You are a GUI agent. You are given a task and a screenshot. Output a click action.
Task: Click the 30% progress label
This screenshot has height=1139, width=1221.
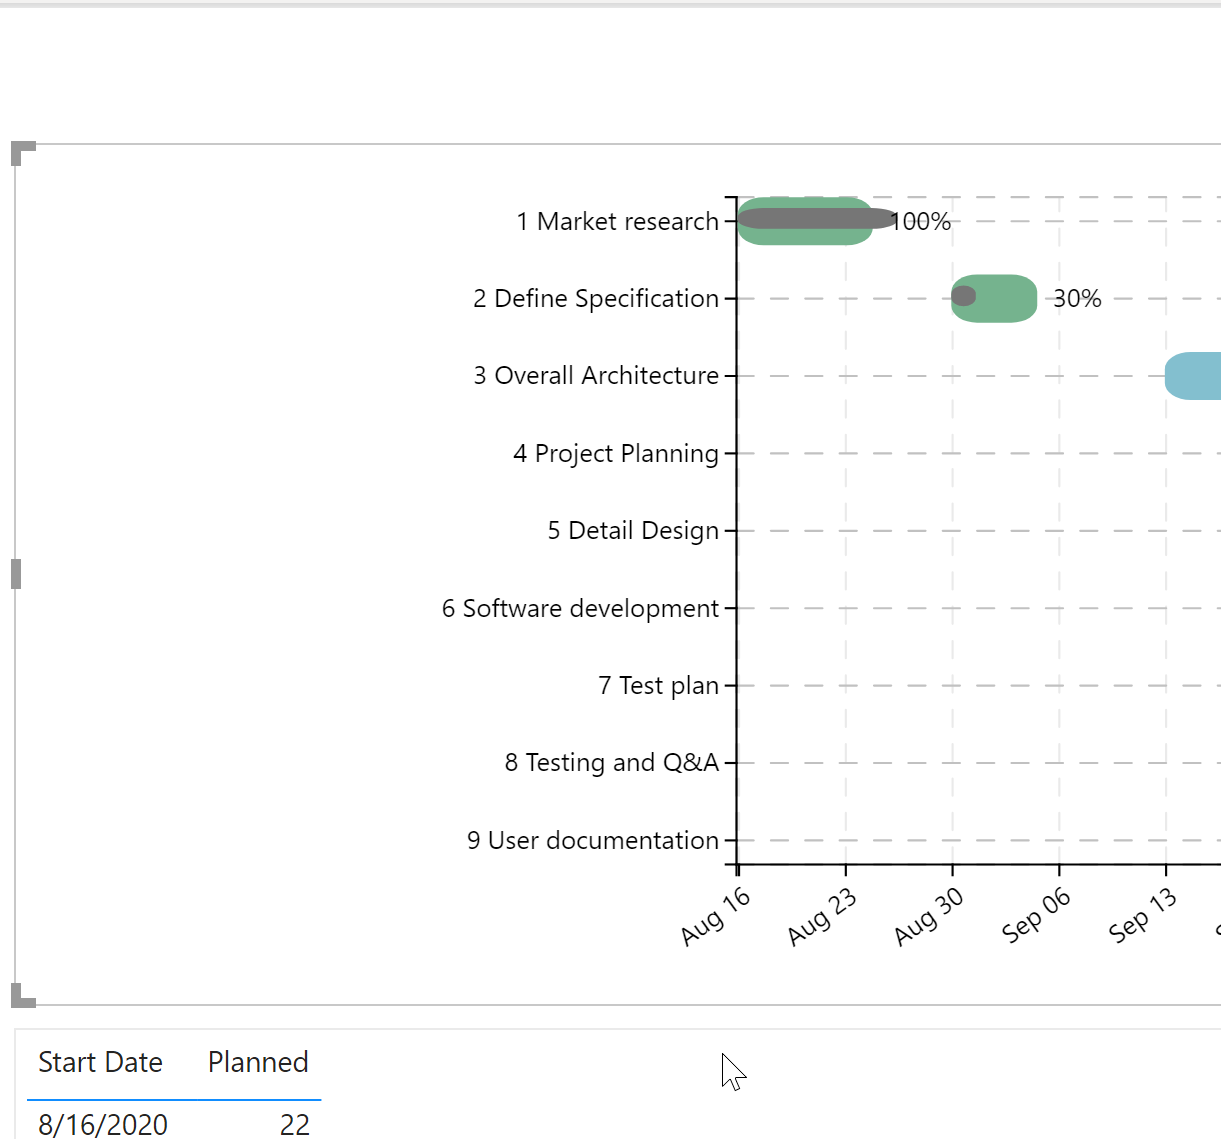coord(1077,298)
